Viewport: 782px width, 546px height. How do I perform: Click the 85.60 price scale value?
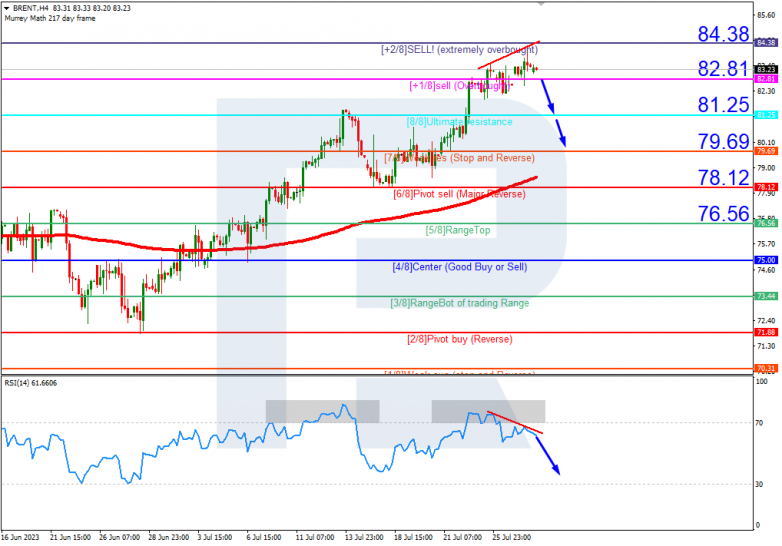click(x=766, y=15)
